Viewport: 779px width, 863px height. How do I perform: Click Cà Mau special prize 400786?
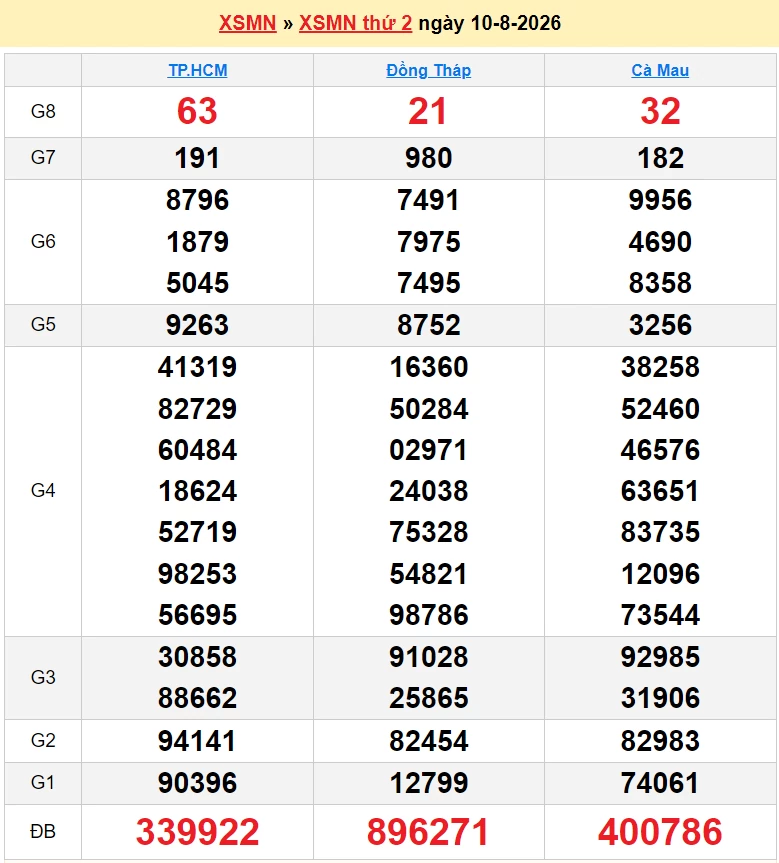[x=660, y=832]
